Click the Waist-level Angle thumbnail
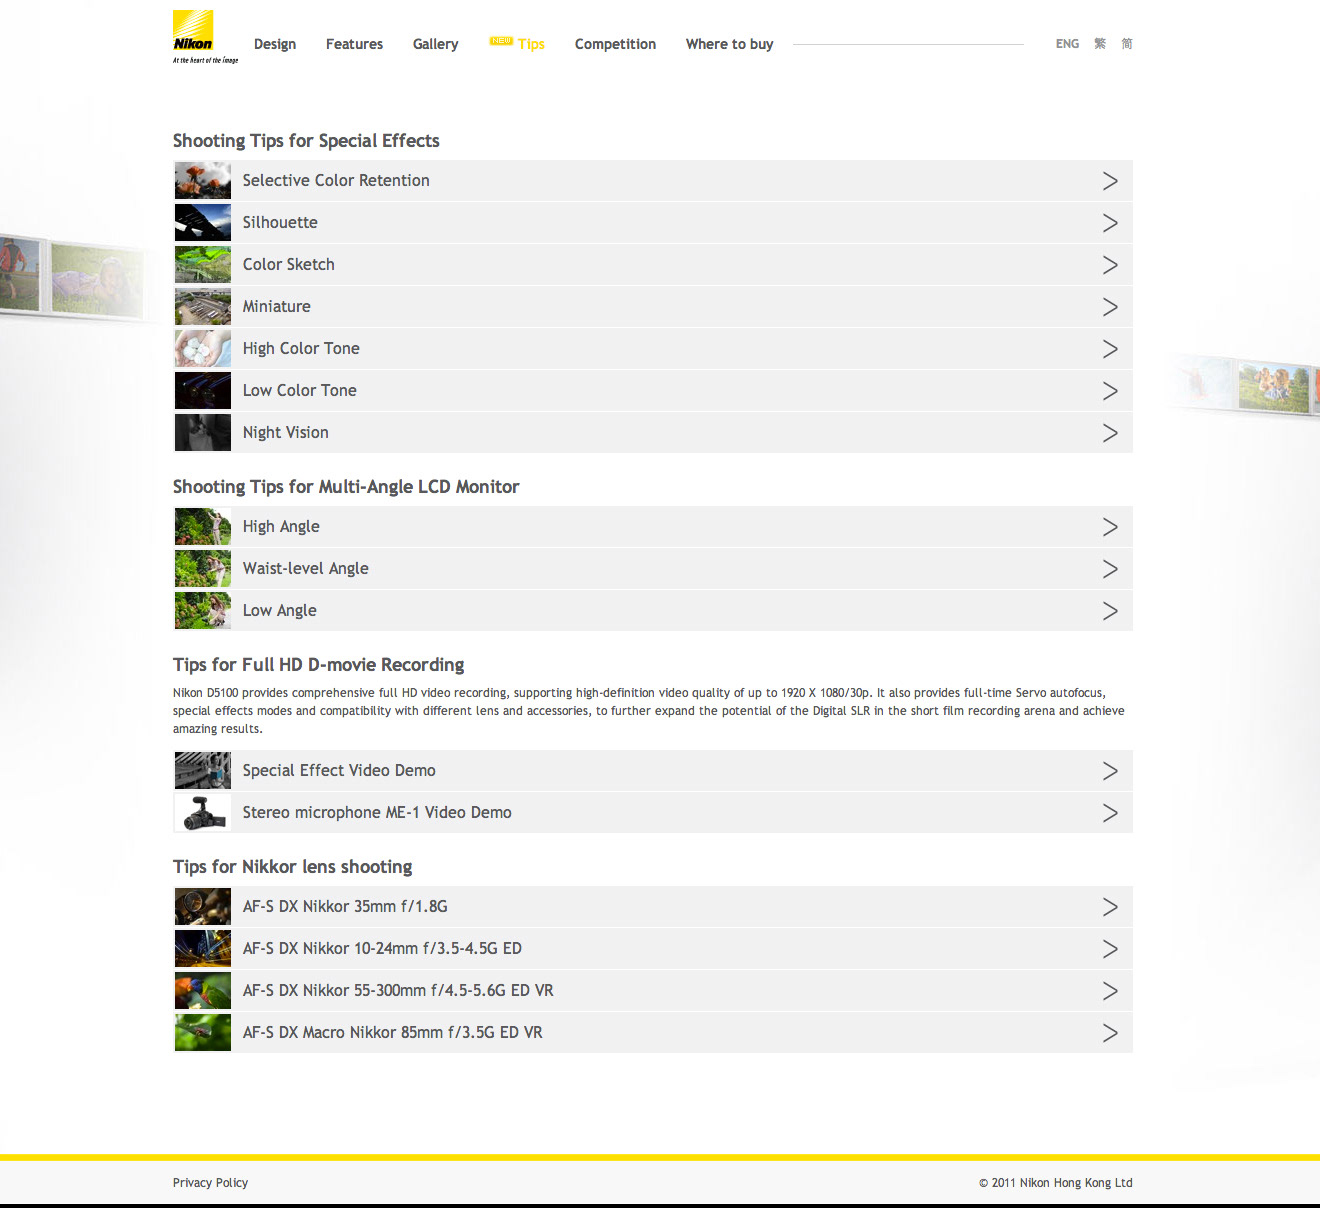This screenshot has width=1320, height=1208. click(203, 569)
